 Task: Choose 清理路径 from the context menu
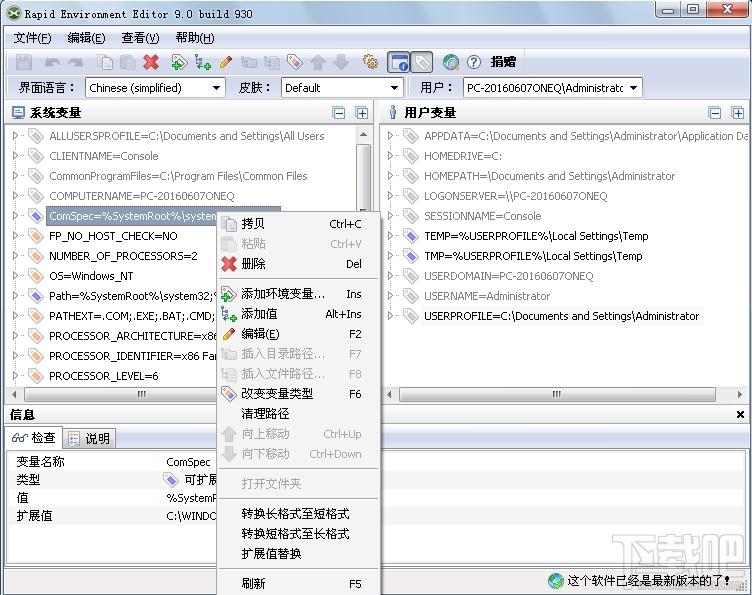[298, 414]
